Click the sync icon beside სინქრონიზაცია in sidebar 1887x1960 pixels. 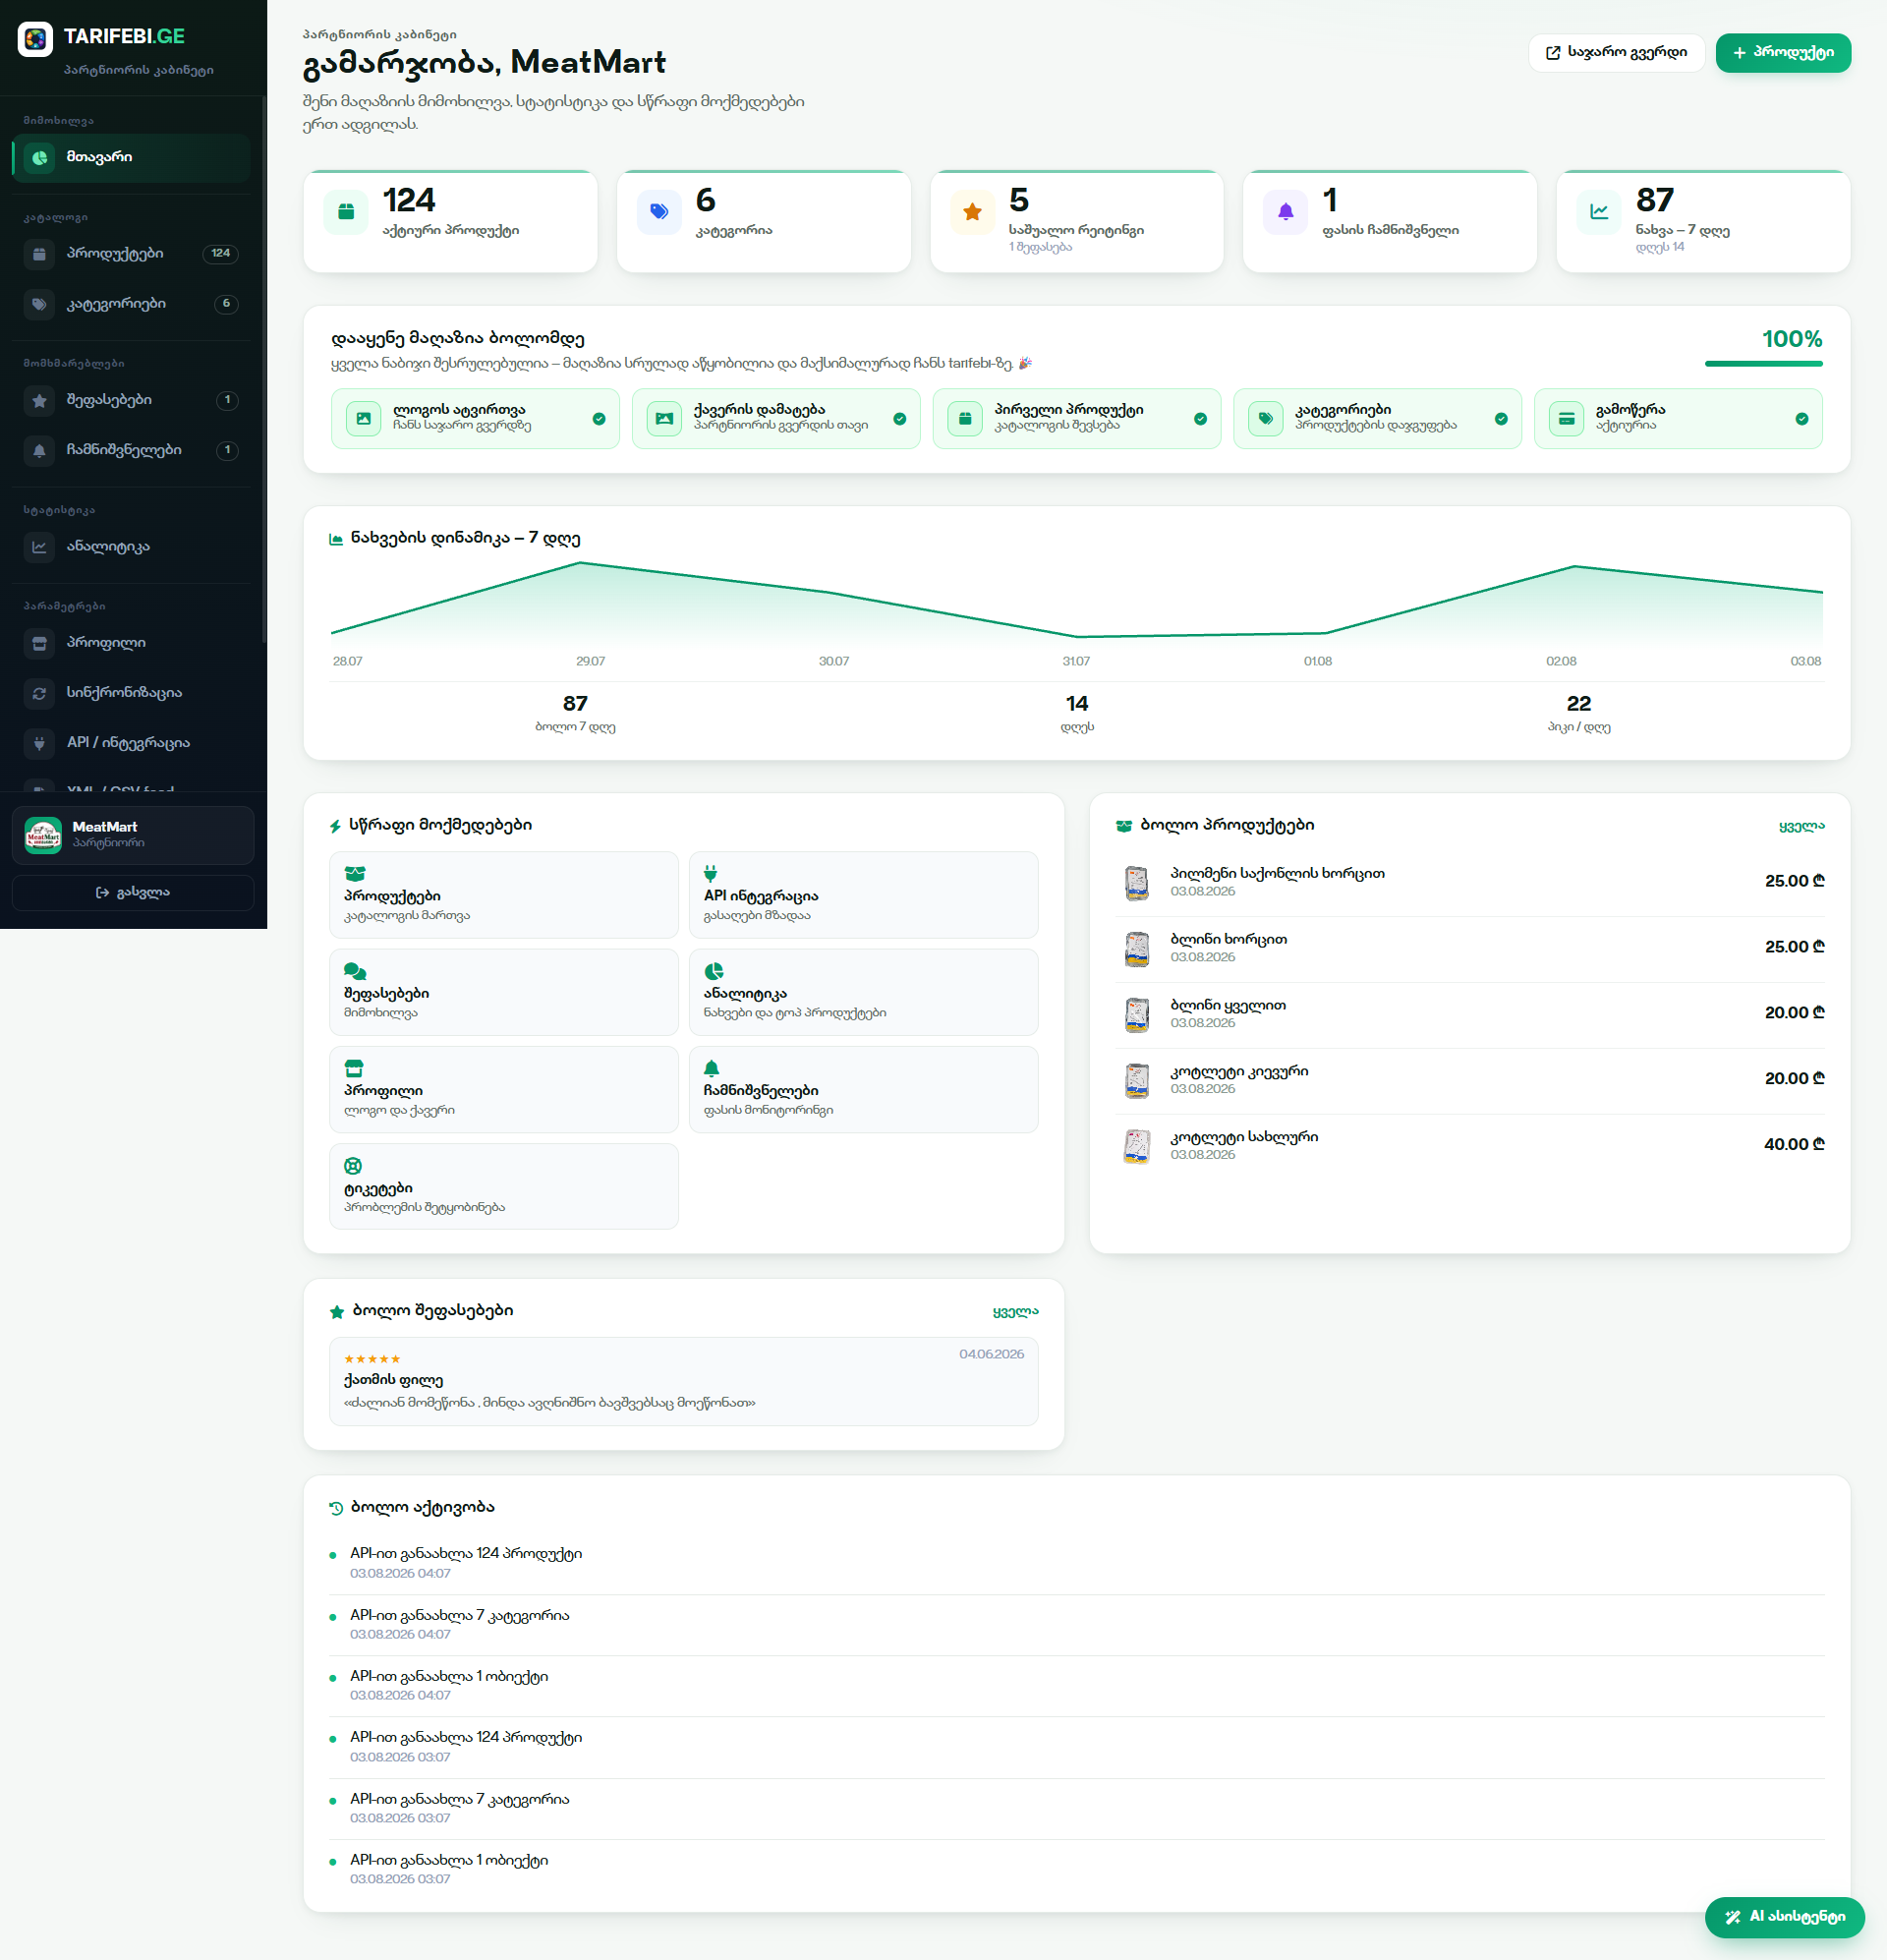[x=39, y=693]
